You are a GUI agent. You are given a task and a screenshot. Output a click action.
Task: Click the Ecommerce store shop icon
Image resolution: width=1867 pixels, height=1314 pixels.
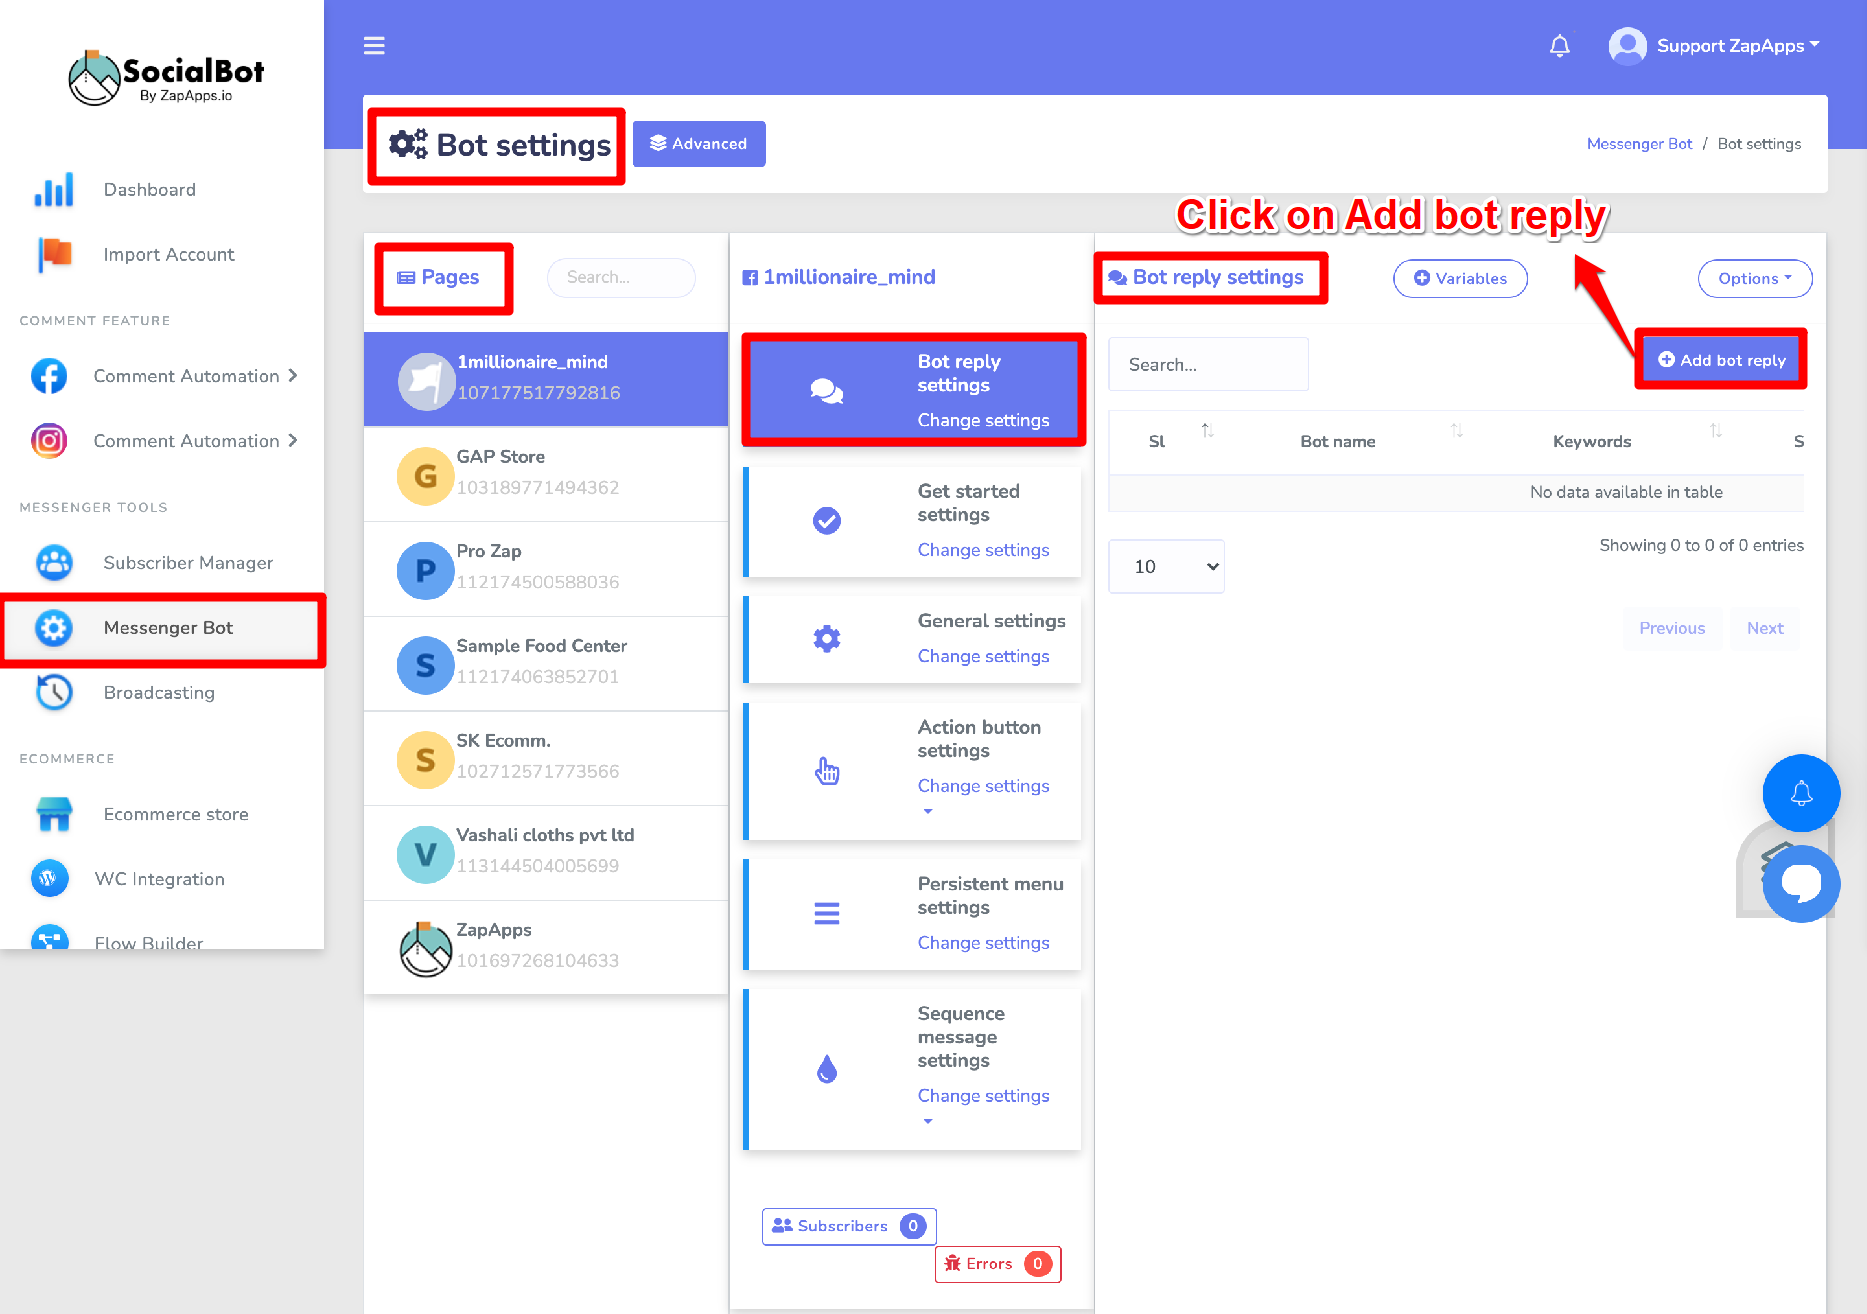click(54, 814)
